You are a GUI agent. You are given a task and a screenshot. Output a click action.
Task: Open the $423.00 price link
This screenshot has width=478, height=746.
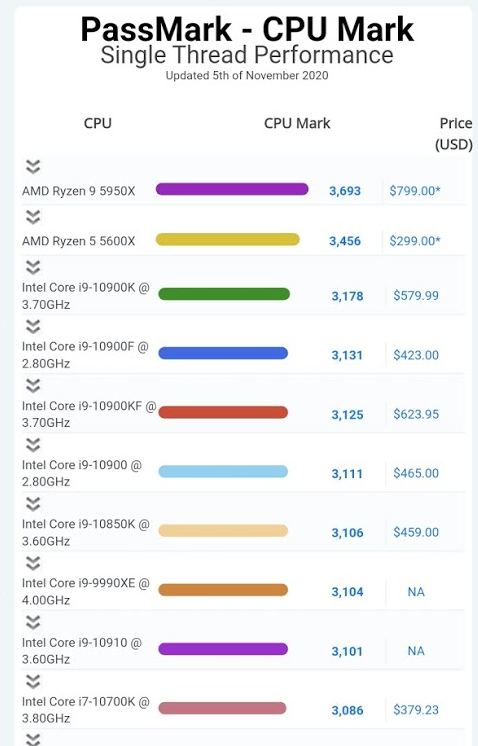pos(416,355)
